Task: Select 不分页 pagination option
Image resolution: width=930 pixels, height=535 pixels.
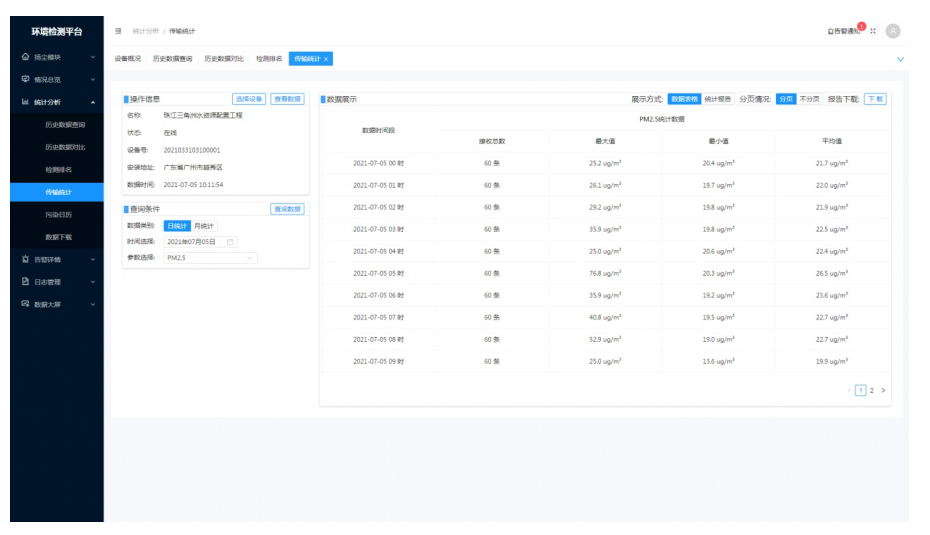Action: pos(809,99)
